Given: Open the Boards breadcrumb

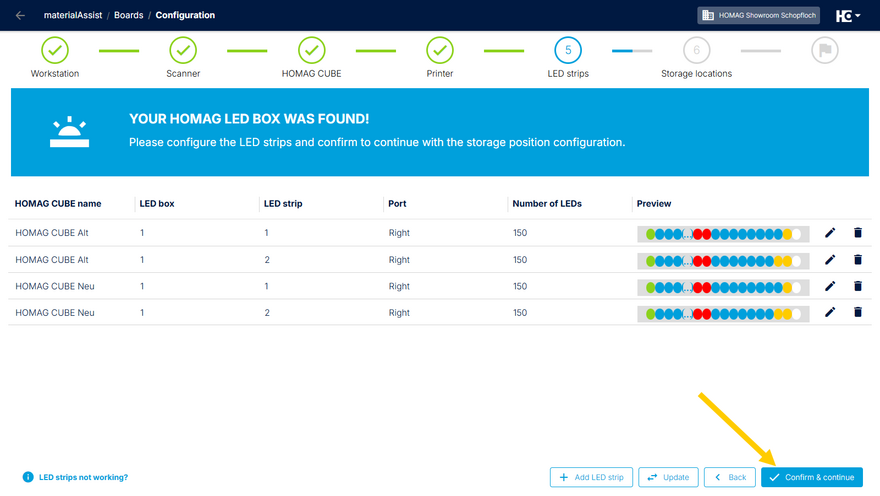Looking at the screenshot, I should click(129, 15).
